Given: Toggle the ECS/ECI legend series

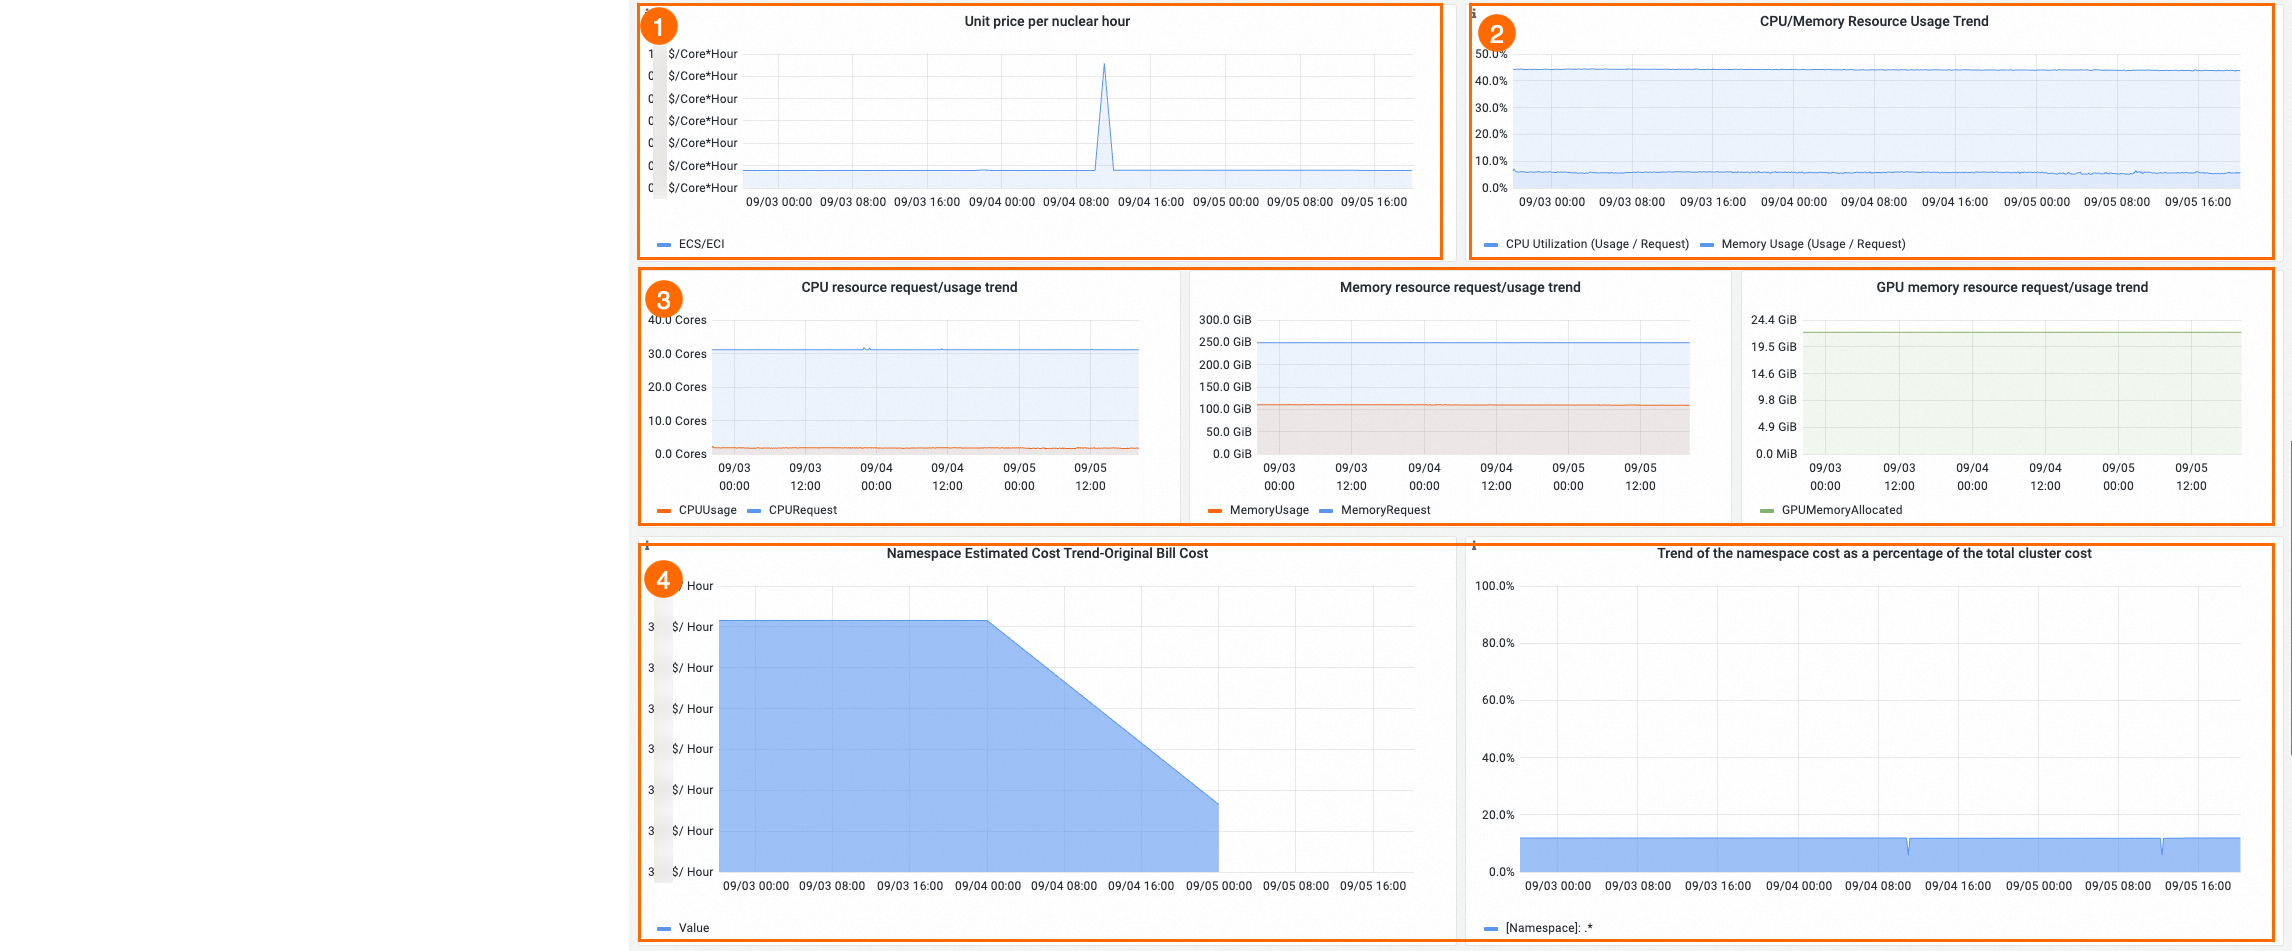Looking at the screenshot, I should 701,244.
